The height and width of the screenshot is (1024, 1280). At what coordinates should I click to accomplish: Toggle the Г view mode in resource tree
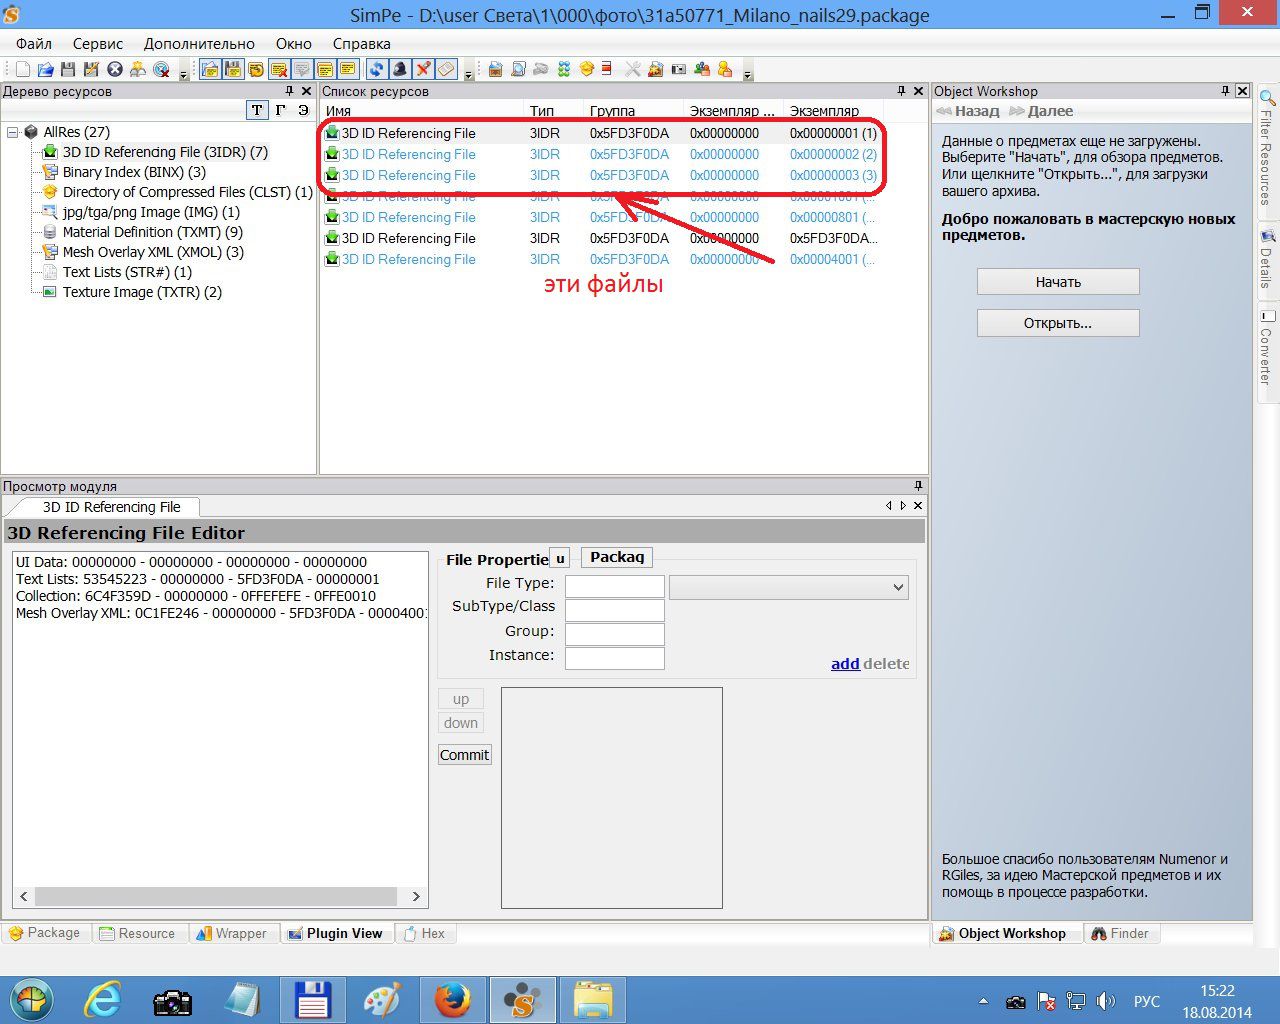click(280, 110)
